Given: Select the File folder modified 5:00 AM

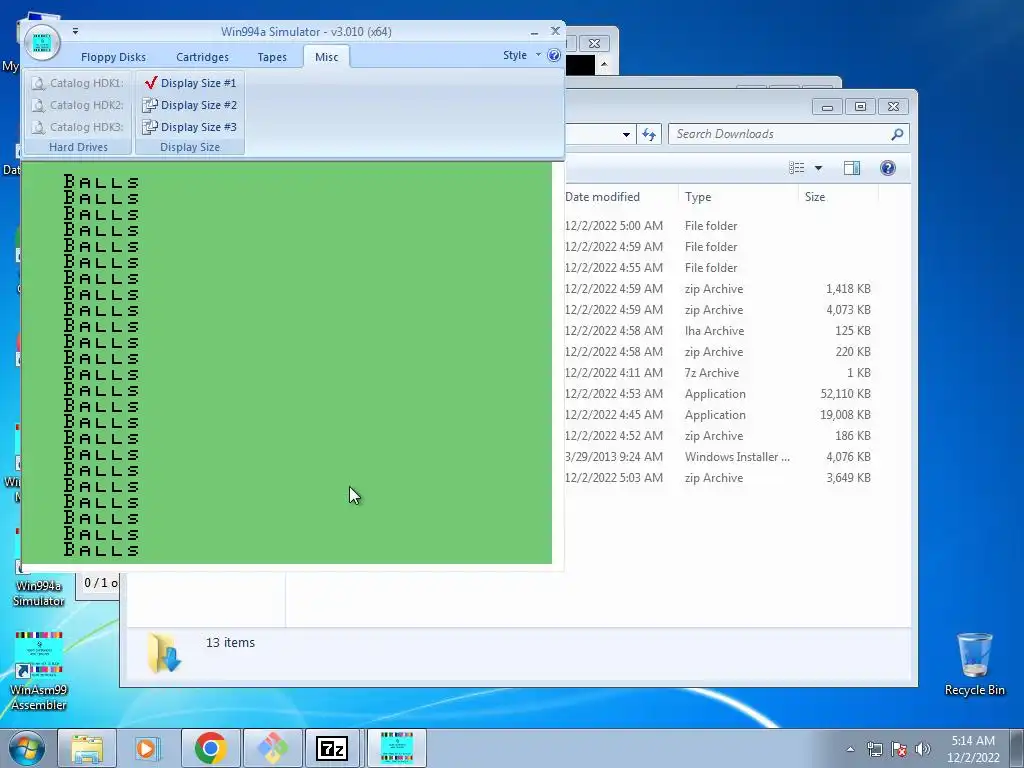Looking at the screenshot, I should (718, 225).
